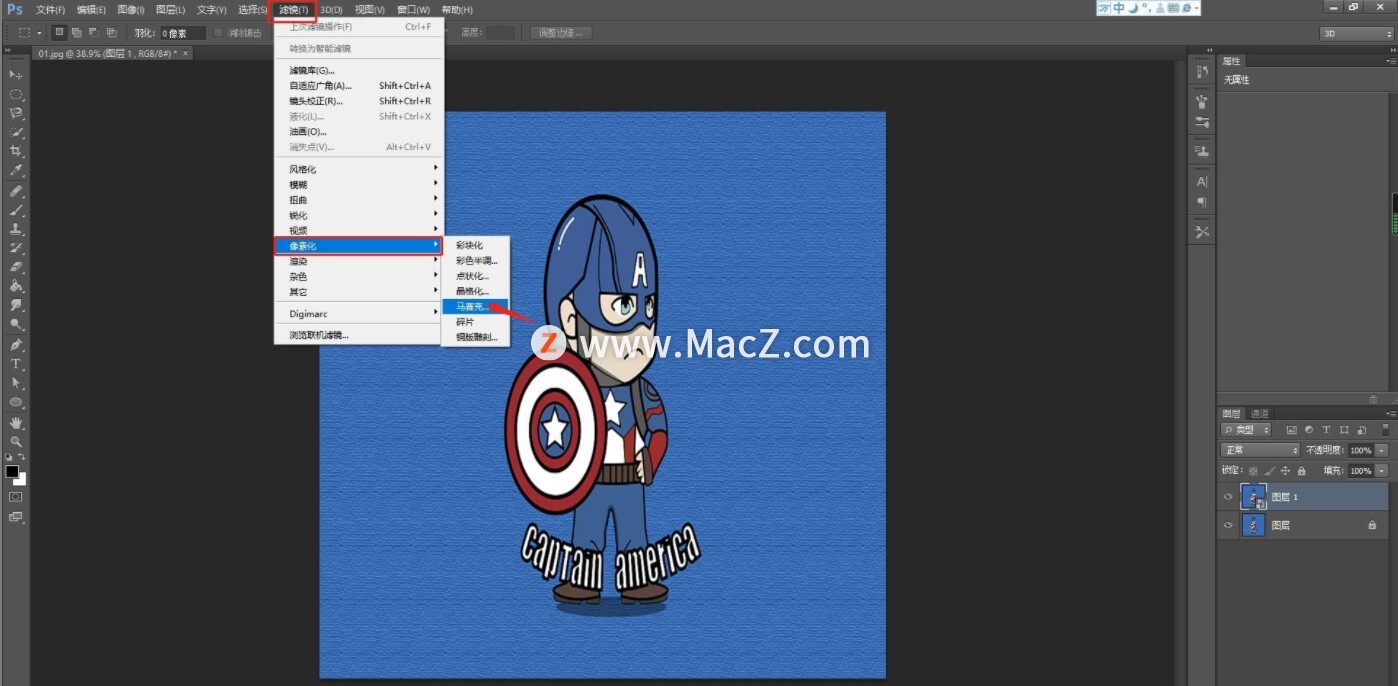The image size is (1398, 686).
Task: Select the Pen tool
Action: point(16,344)
